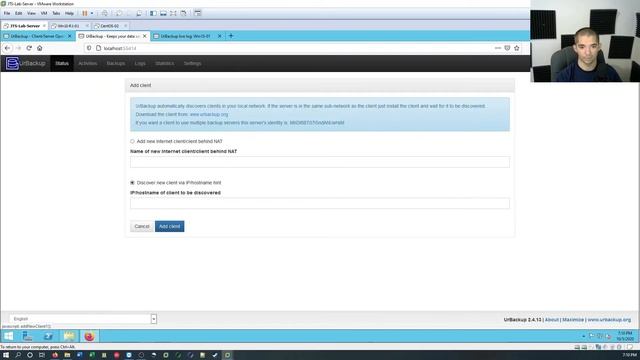Open www.urbackup.org footer link
The image size is (640, 360).
click(x=609, y=320)
